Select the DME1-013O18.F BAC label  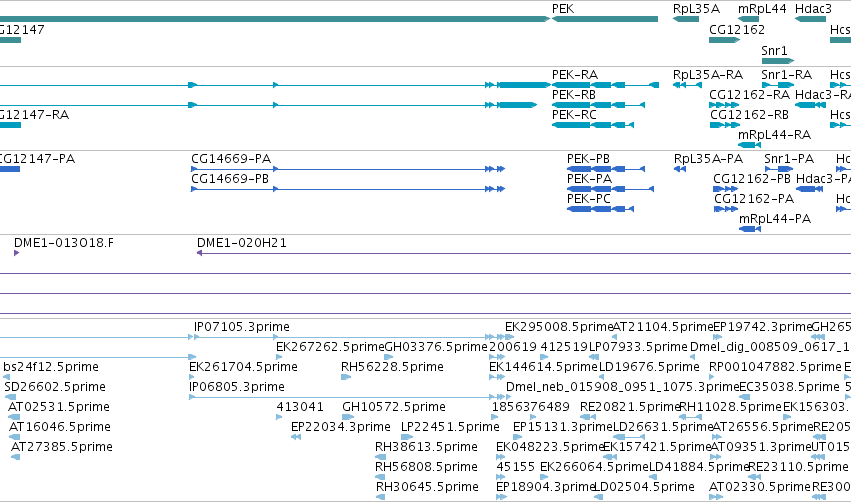point(64,243)
